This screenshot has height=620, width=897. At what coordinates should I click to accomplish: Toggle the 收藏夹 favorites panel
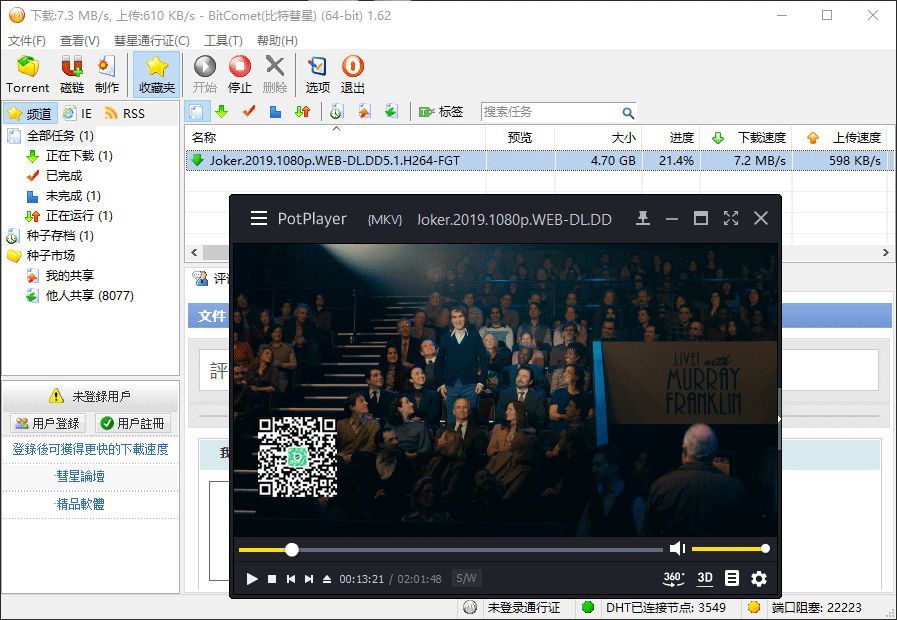point(156,74)
